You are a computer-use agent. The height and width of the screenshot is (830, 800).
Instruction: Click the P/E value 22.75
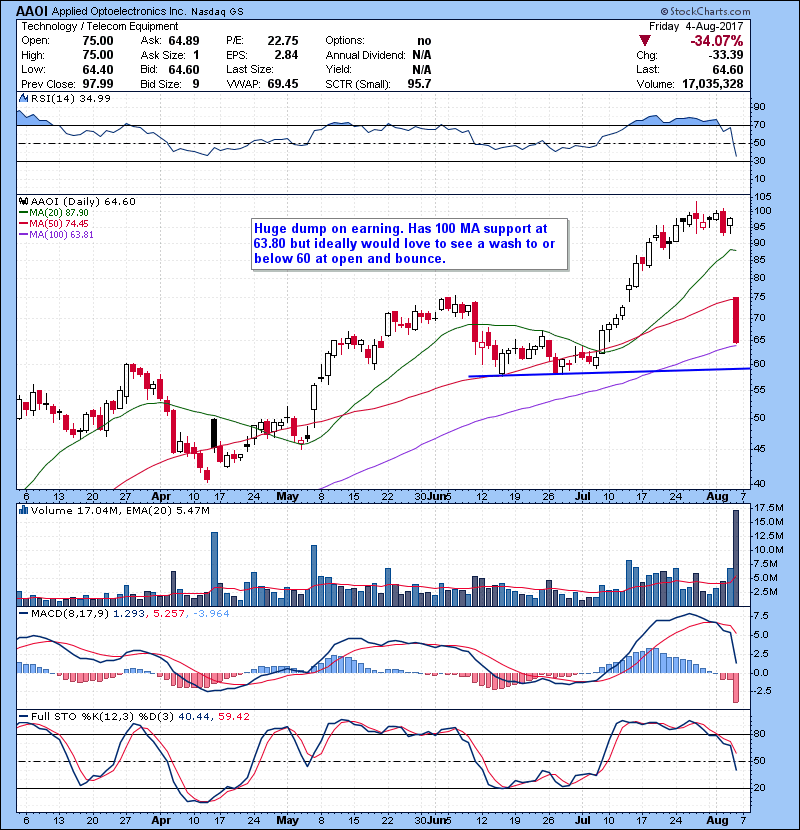(283, 41)
